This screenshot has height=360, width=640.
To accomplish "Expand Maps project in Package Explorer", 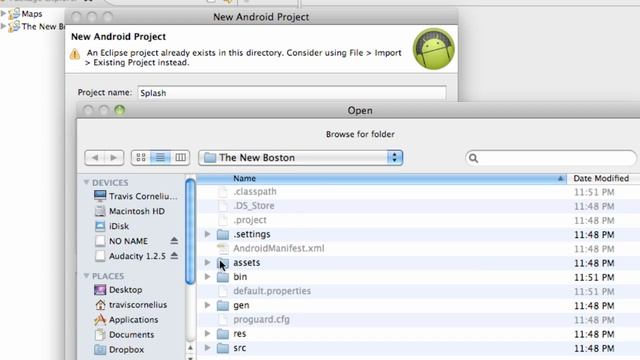I will point(3,13).
